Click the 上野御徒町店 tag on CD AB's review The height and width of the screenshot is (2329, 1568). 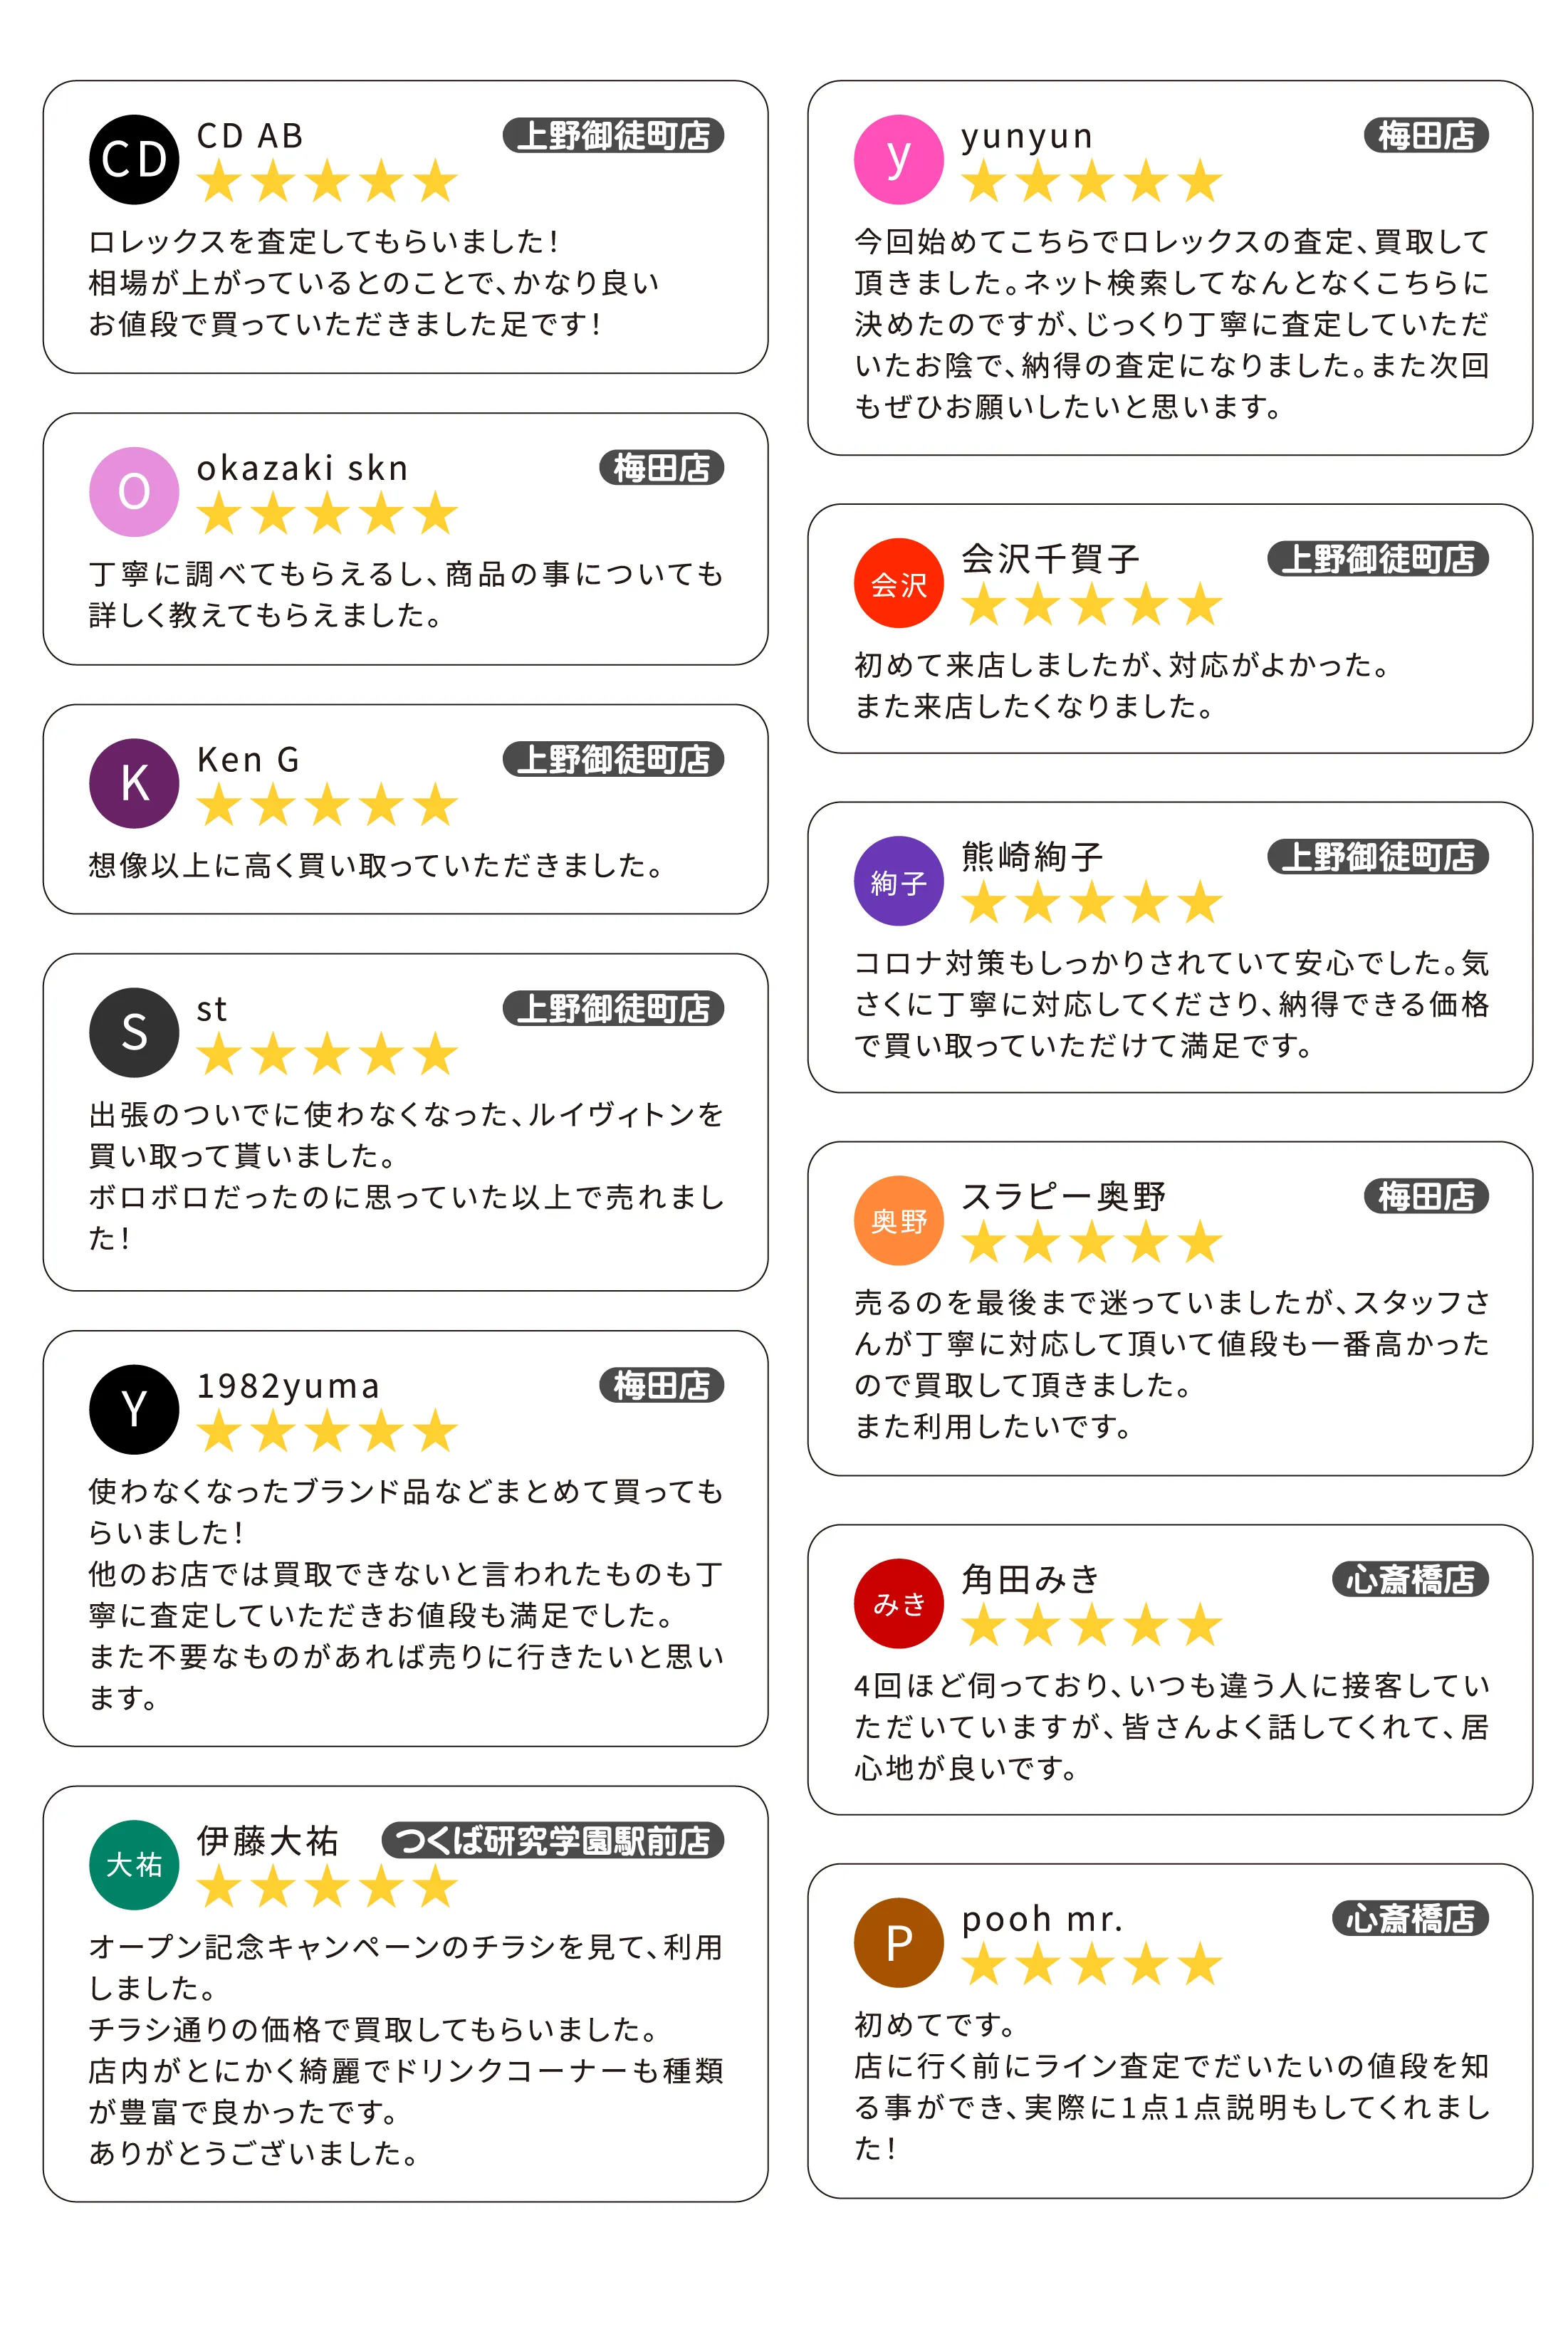[613, 136]
